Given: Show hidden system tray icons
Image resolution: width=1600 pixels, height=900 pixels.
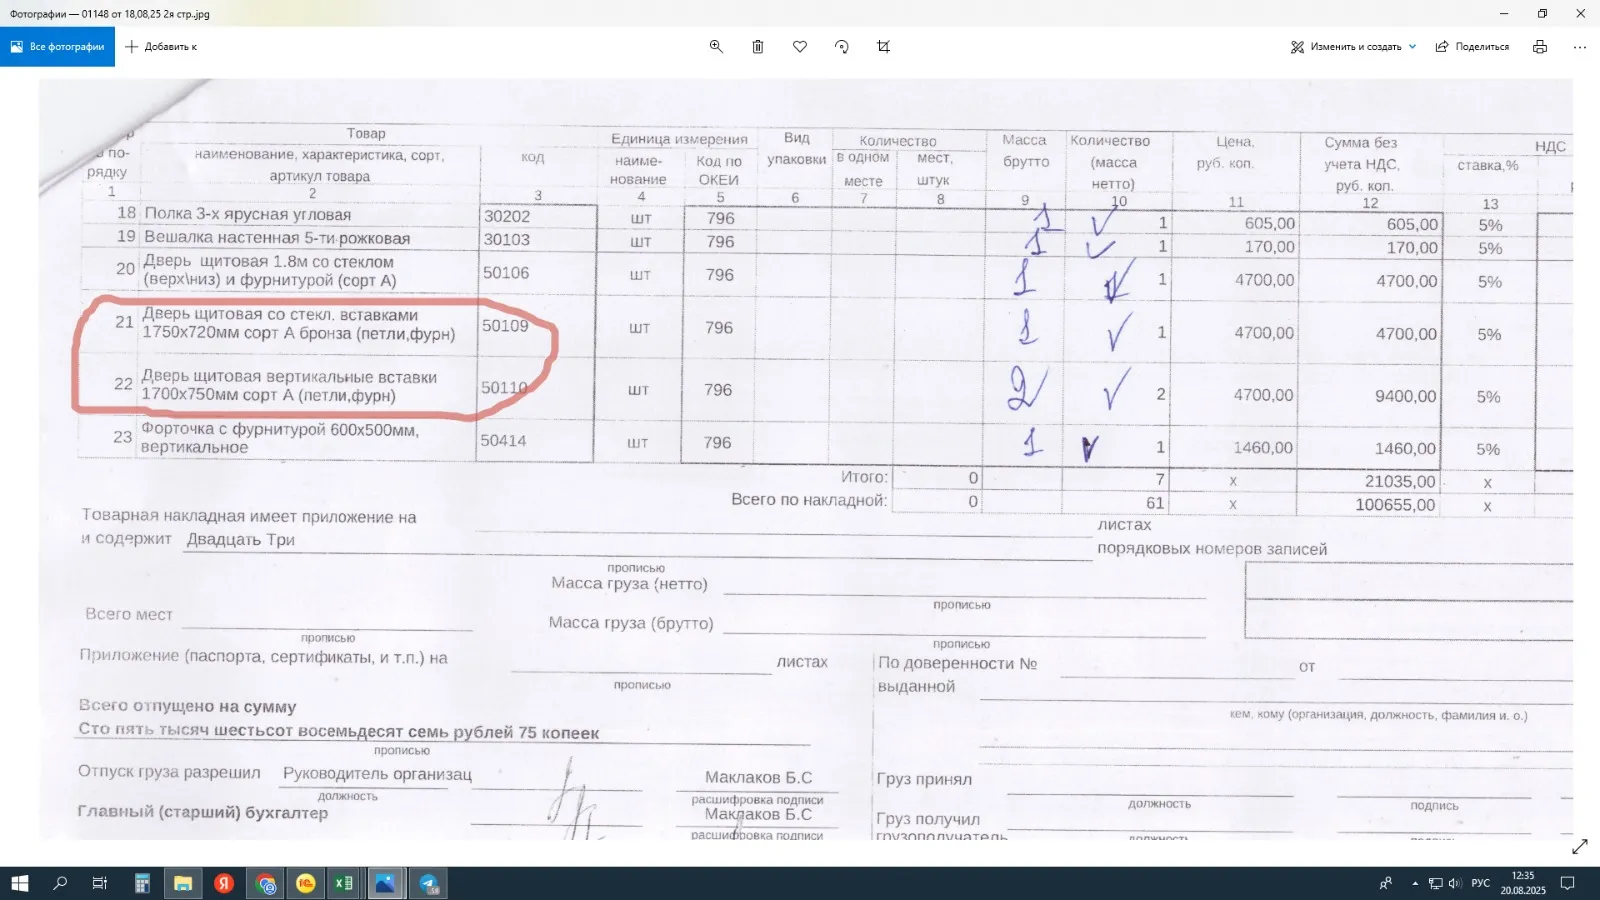Looking at the screenshot, I should coord(1414,883).
